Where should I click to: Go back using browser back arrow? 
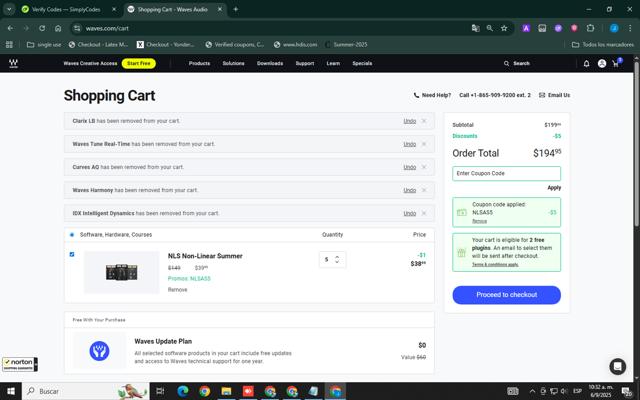coord(10,28)
